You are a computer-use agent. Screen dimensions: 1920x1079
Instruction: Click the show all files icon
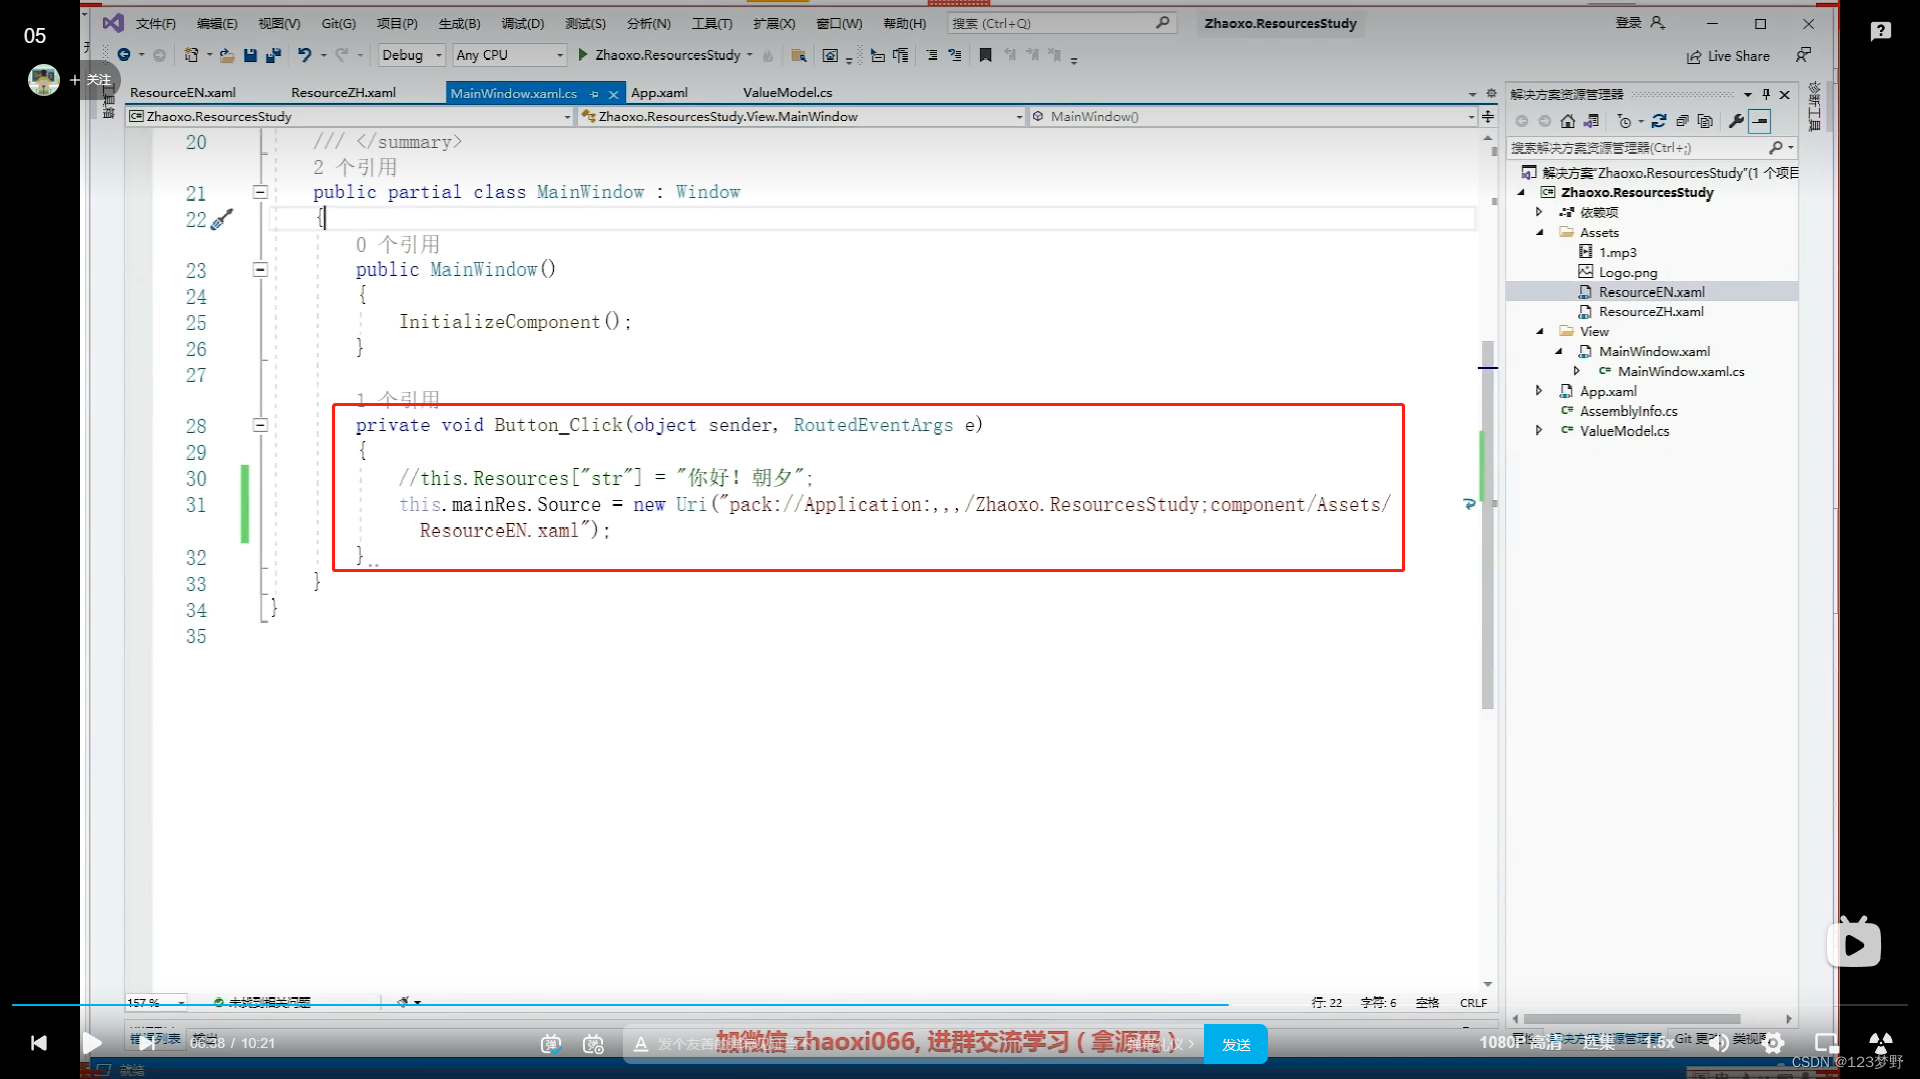1705,121
